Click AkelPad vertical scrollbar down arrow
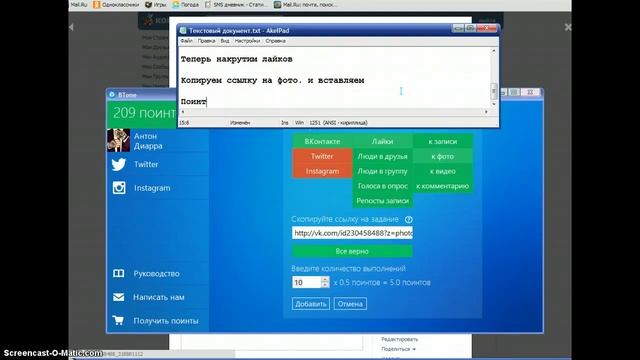The image size is (640, 360). click(493, 104)
